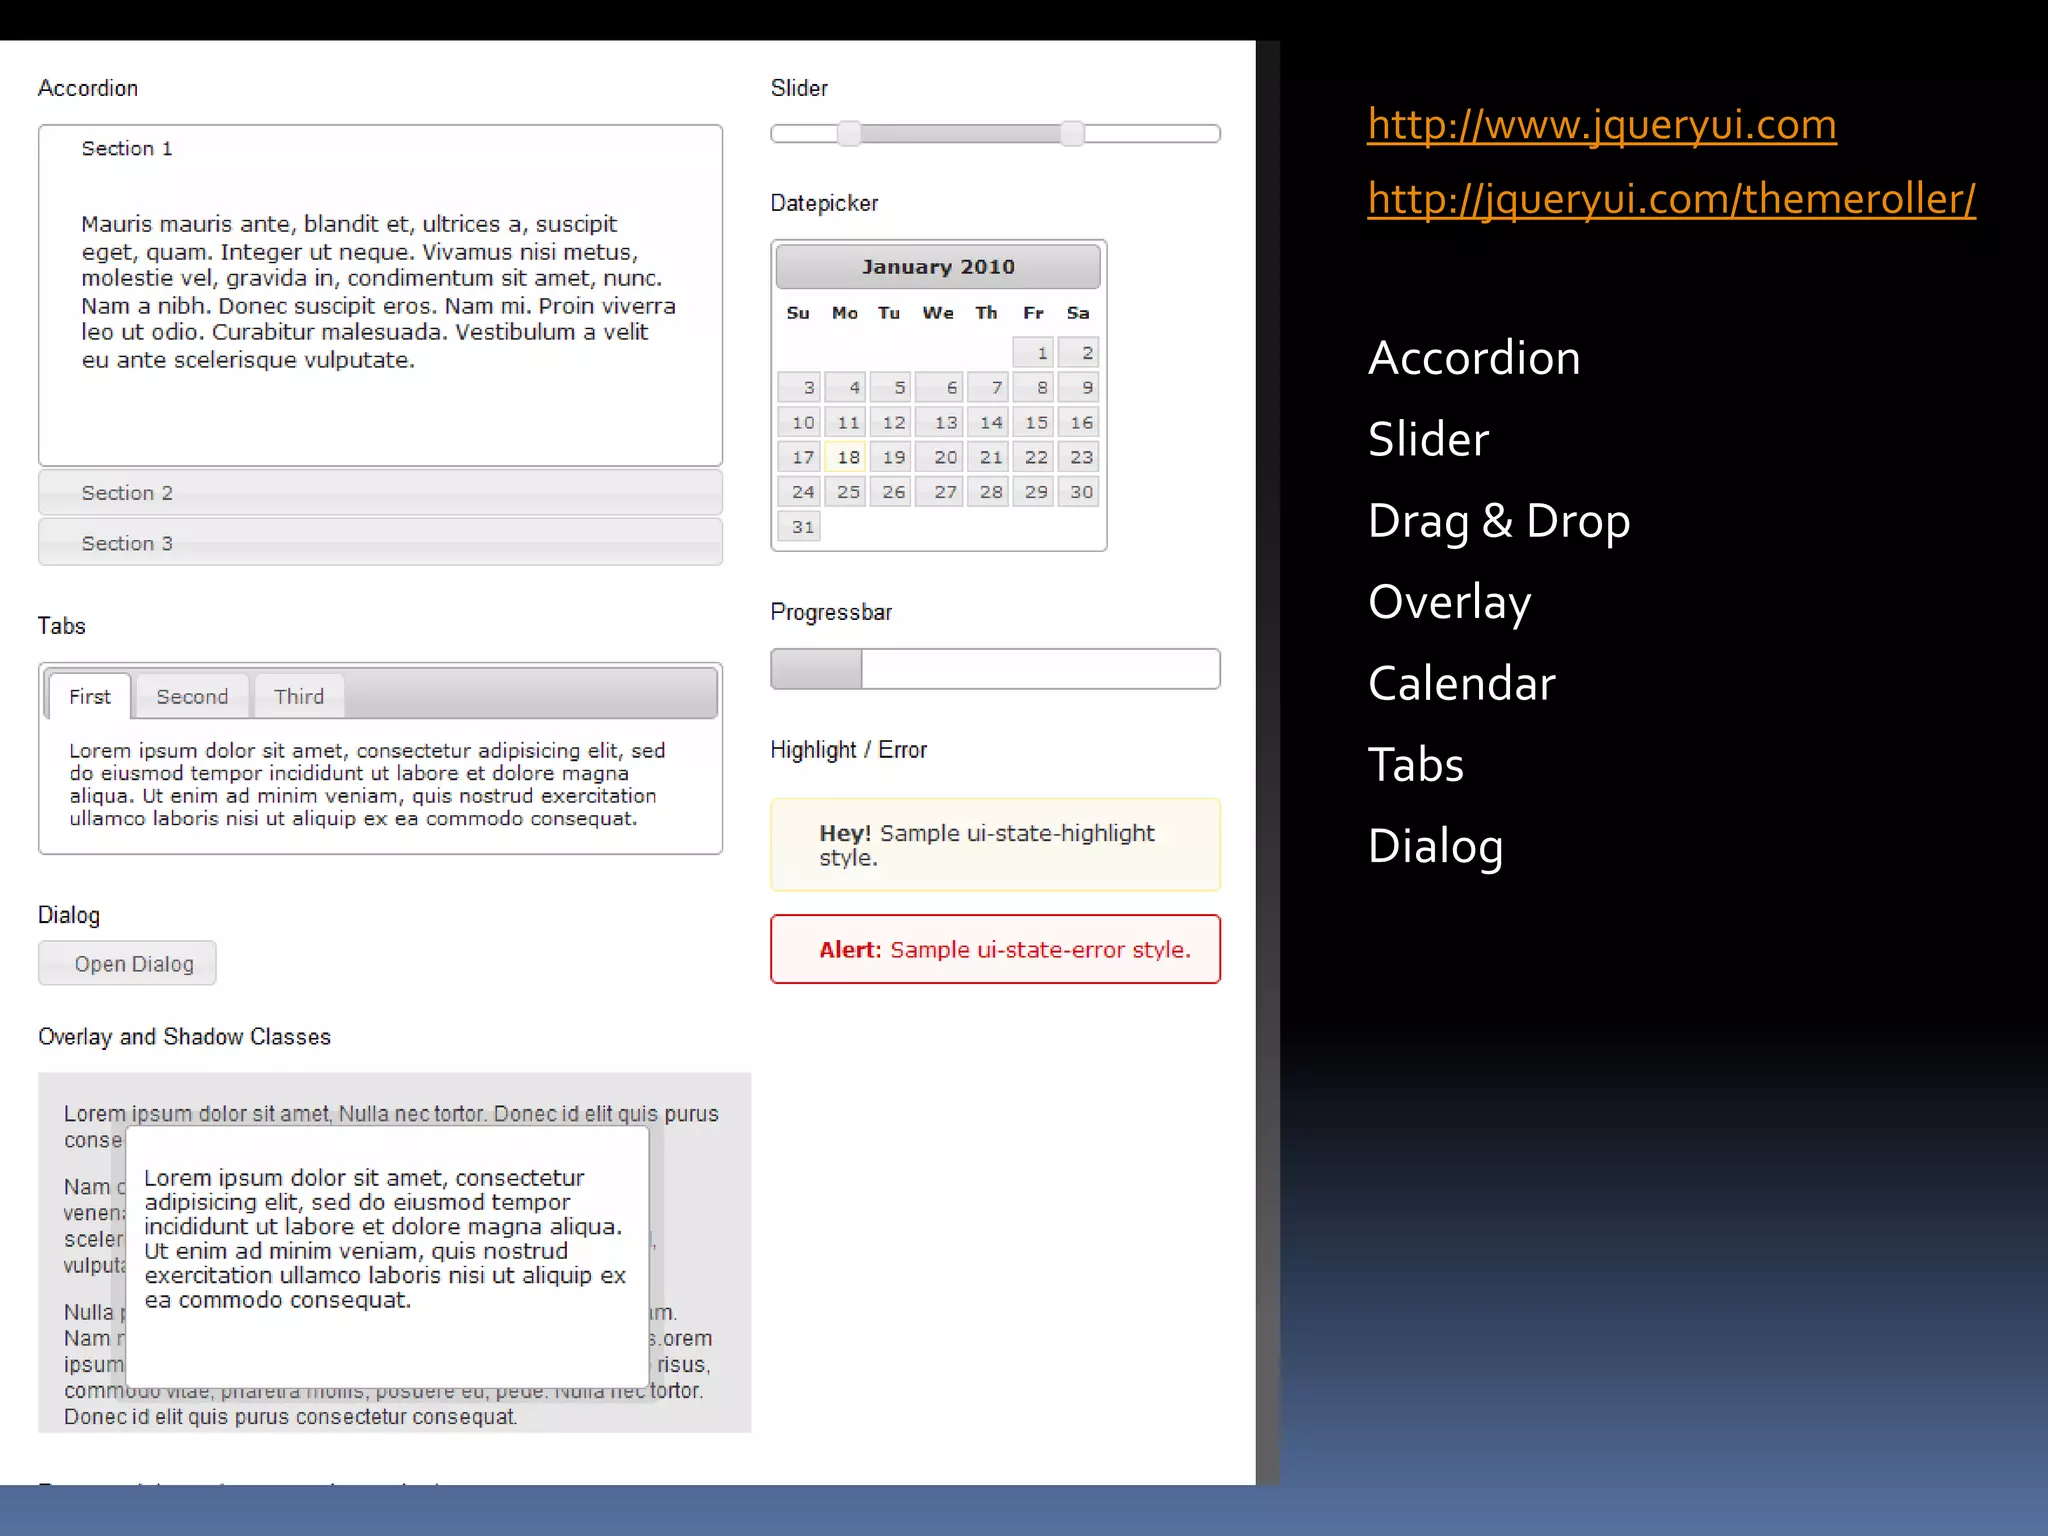Click the 'Accordion' heading on the page

[x=88, y=88]
